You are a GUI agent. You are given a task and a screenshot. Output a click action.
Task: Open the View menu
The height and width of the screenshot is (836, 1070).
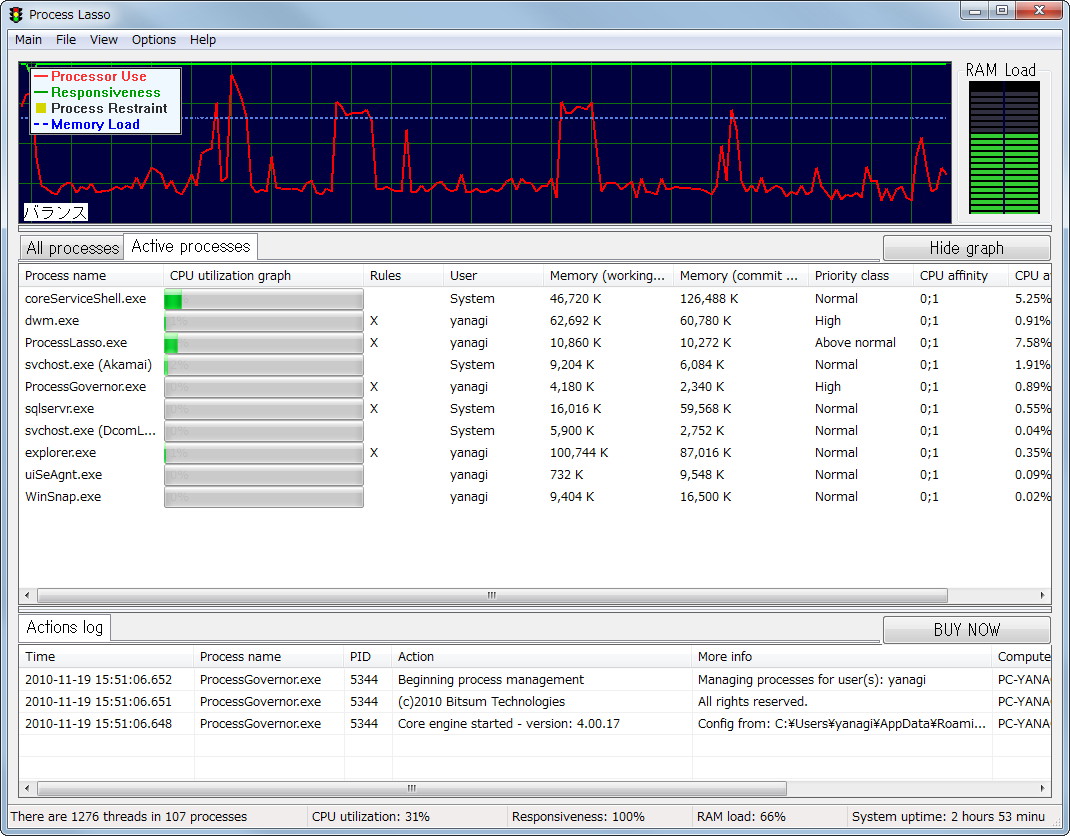(x=104, y=40)
